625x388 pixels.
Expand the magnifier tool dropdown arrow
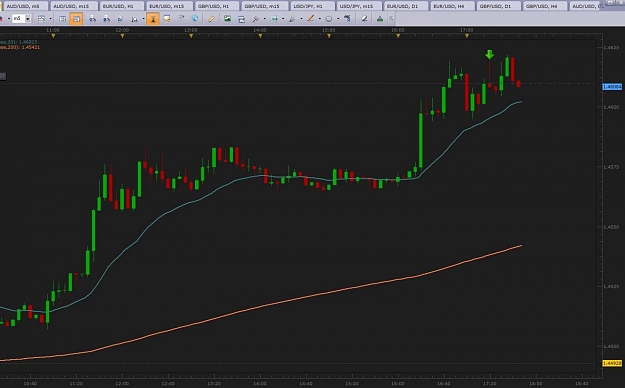pos(264,18)
